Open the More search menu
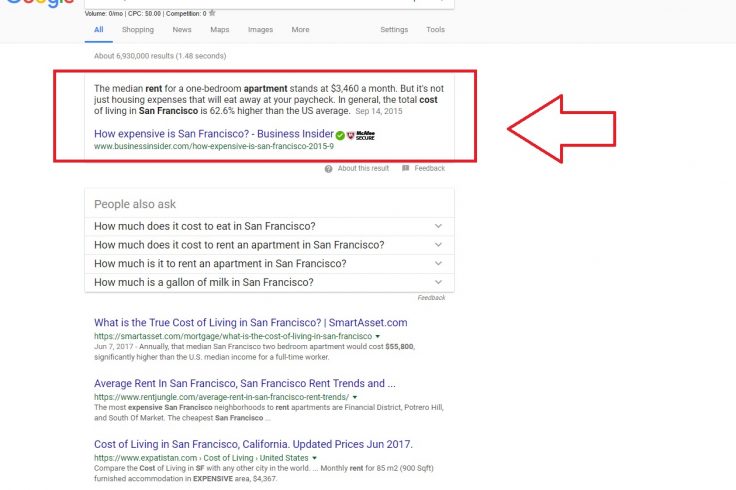 point(300,30)
